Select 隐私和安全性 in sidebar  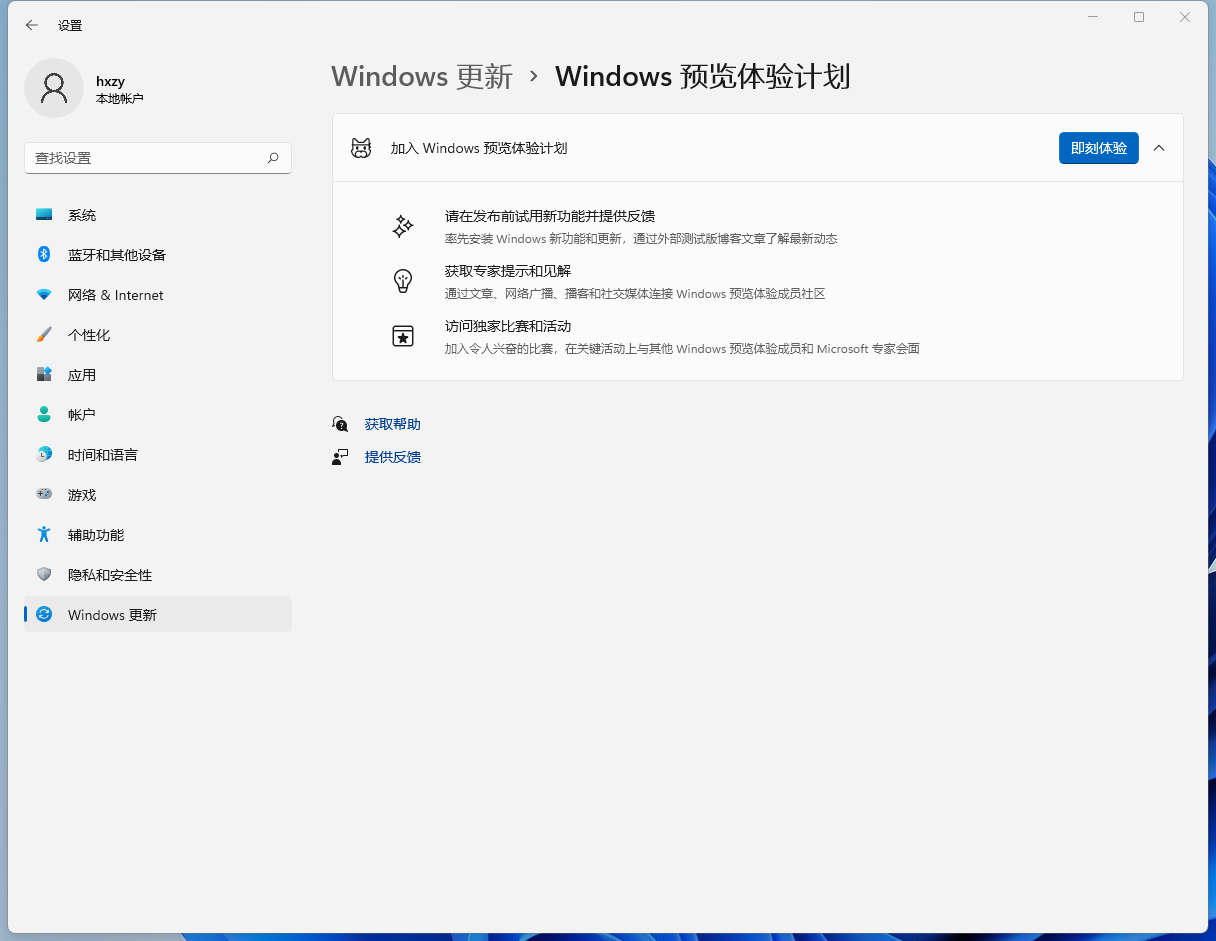[x=158, y=575]
